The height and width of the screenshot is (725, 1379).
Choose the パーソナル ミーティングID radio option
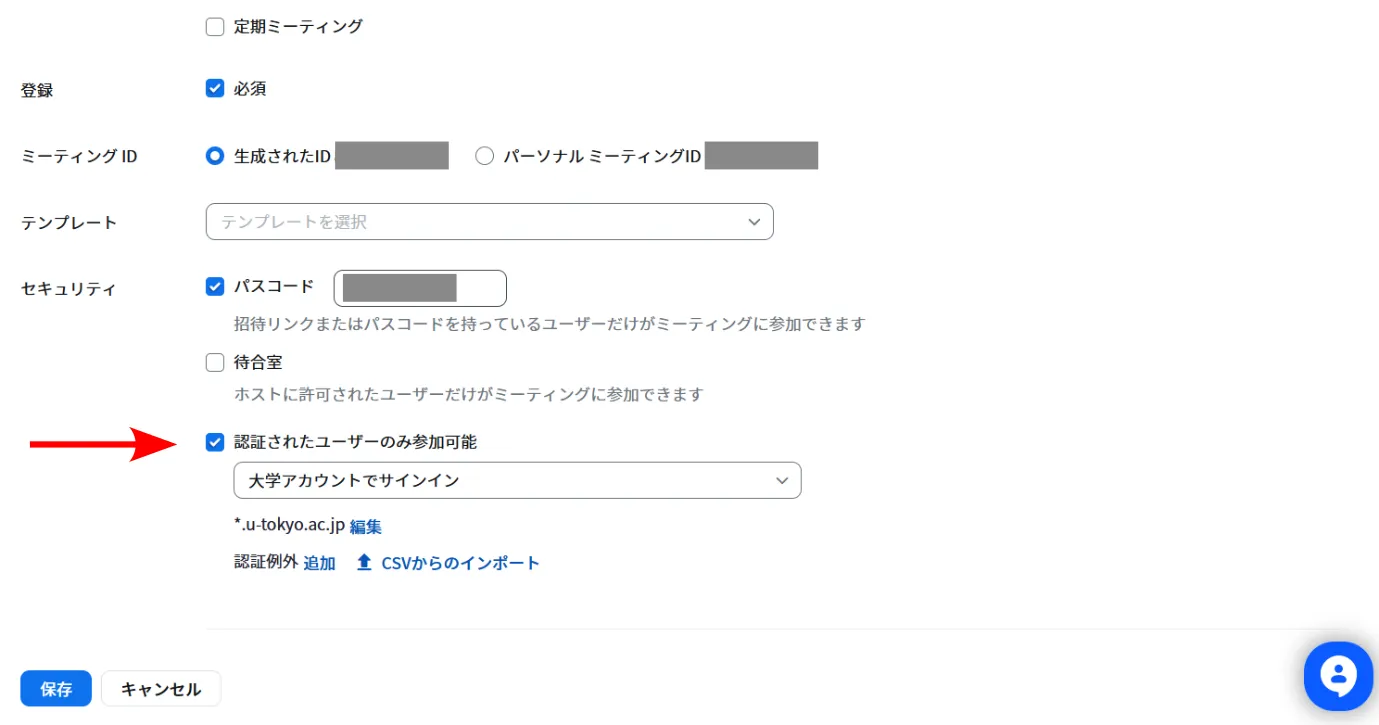pos(485,156)
